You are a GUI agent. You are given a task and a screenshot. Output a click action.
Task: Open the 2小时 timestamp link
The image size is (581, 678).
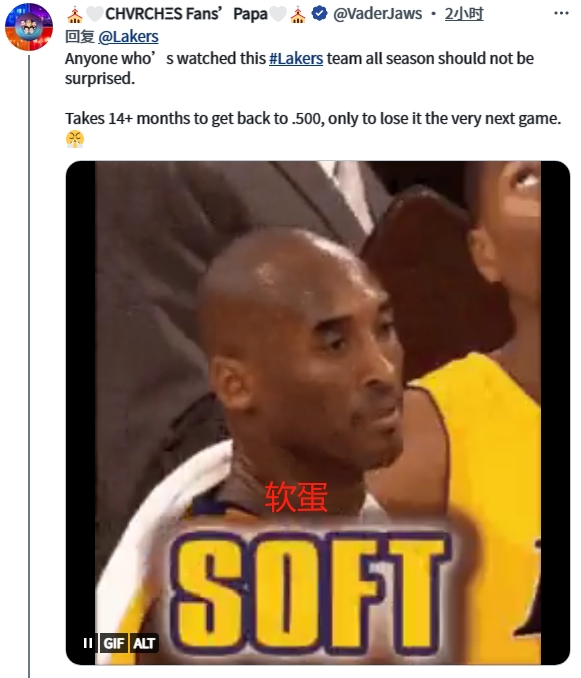pyautogui.click(x=464, y=14)
